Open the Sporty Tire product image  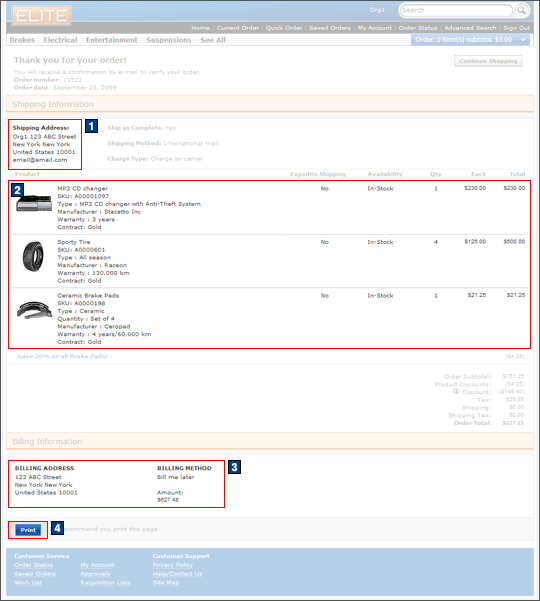(x=33, y=256)
